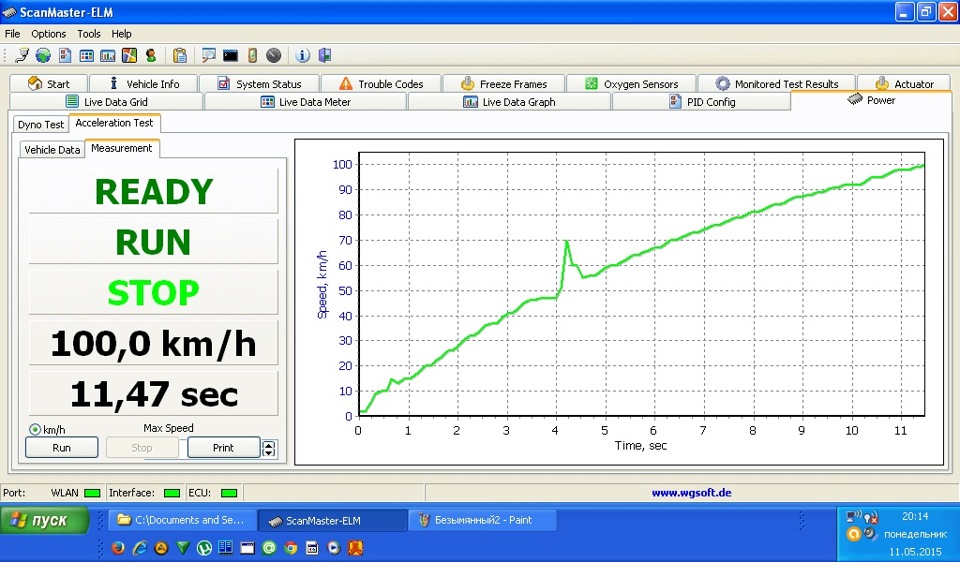The height and width of the screenshot is (562, 960).
Task: Switch to the Live Data Graph tab
Action: click(x=509, y=102)
